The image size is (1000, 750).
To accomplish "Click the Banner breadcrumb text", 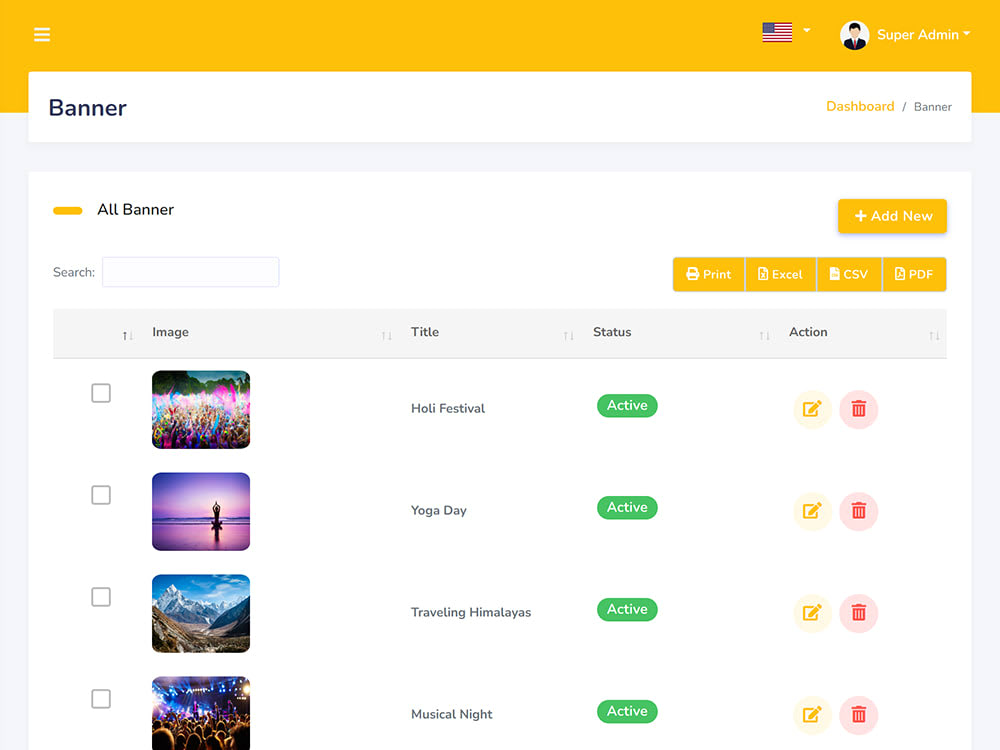I will 932,107.
